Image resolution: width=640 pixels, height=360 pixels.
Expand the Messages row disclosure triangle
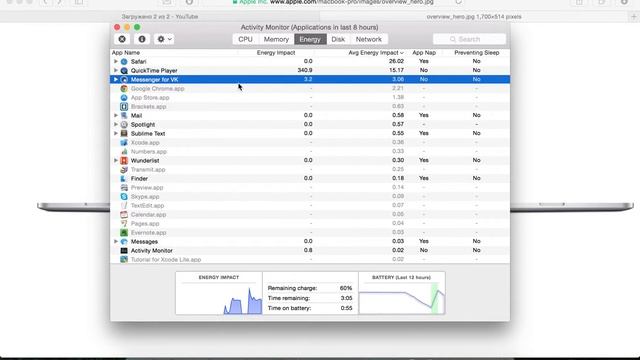116,242
